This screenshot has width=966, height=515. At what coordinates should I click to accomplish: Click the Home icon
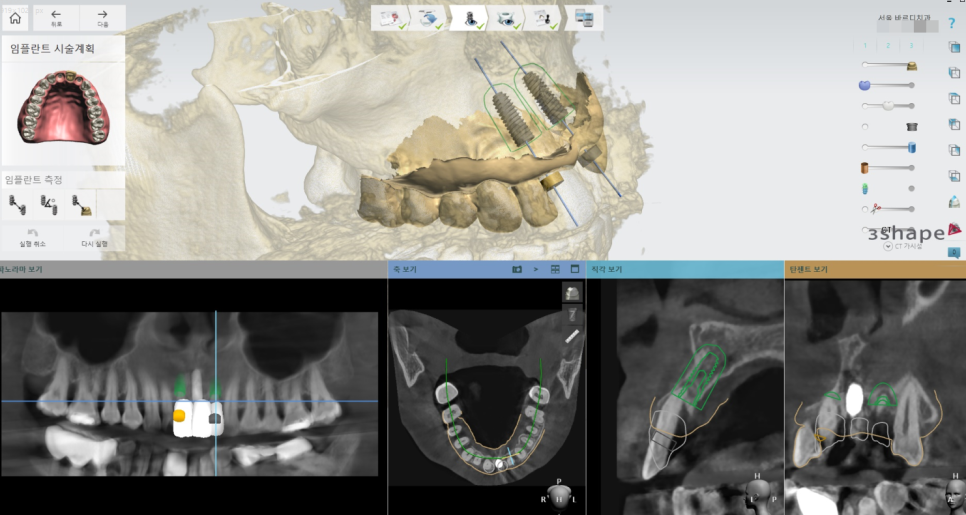(14, 17)
